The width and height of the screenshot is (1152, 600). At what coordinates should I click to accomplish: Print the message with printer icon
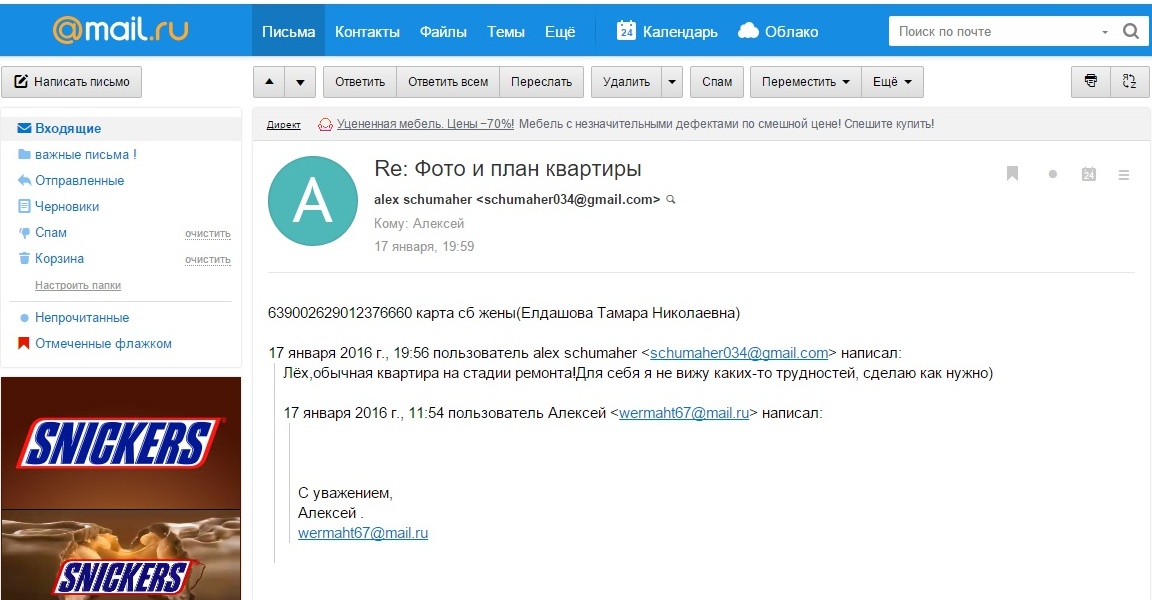coord(1091,82)
